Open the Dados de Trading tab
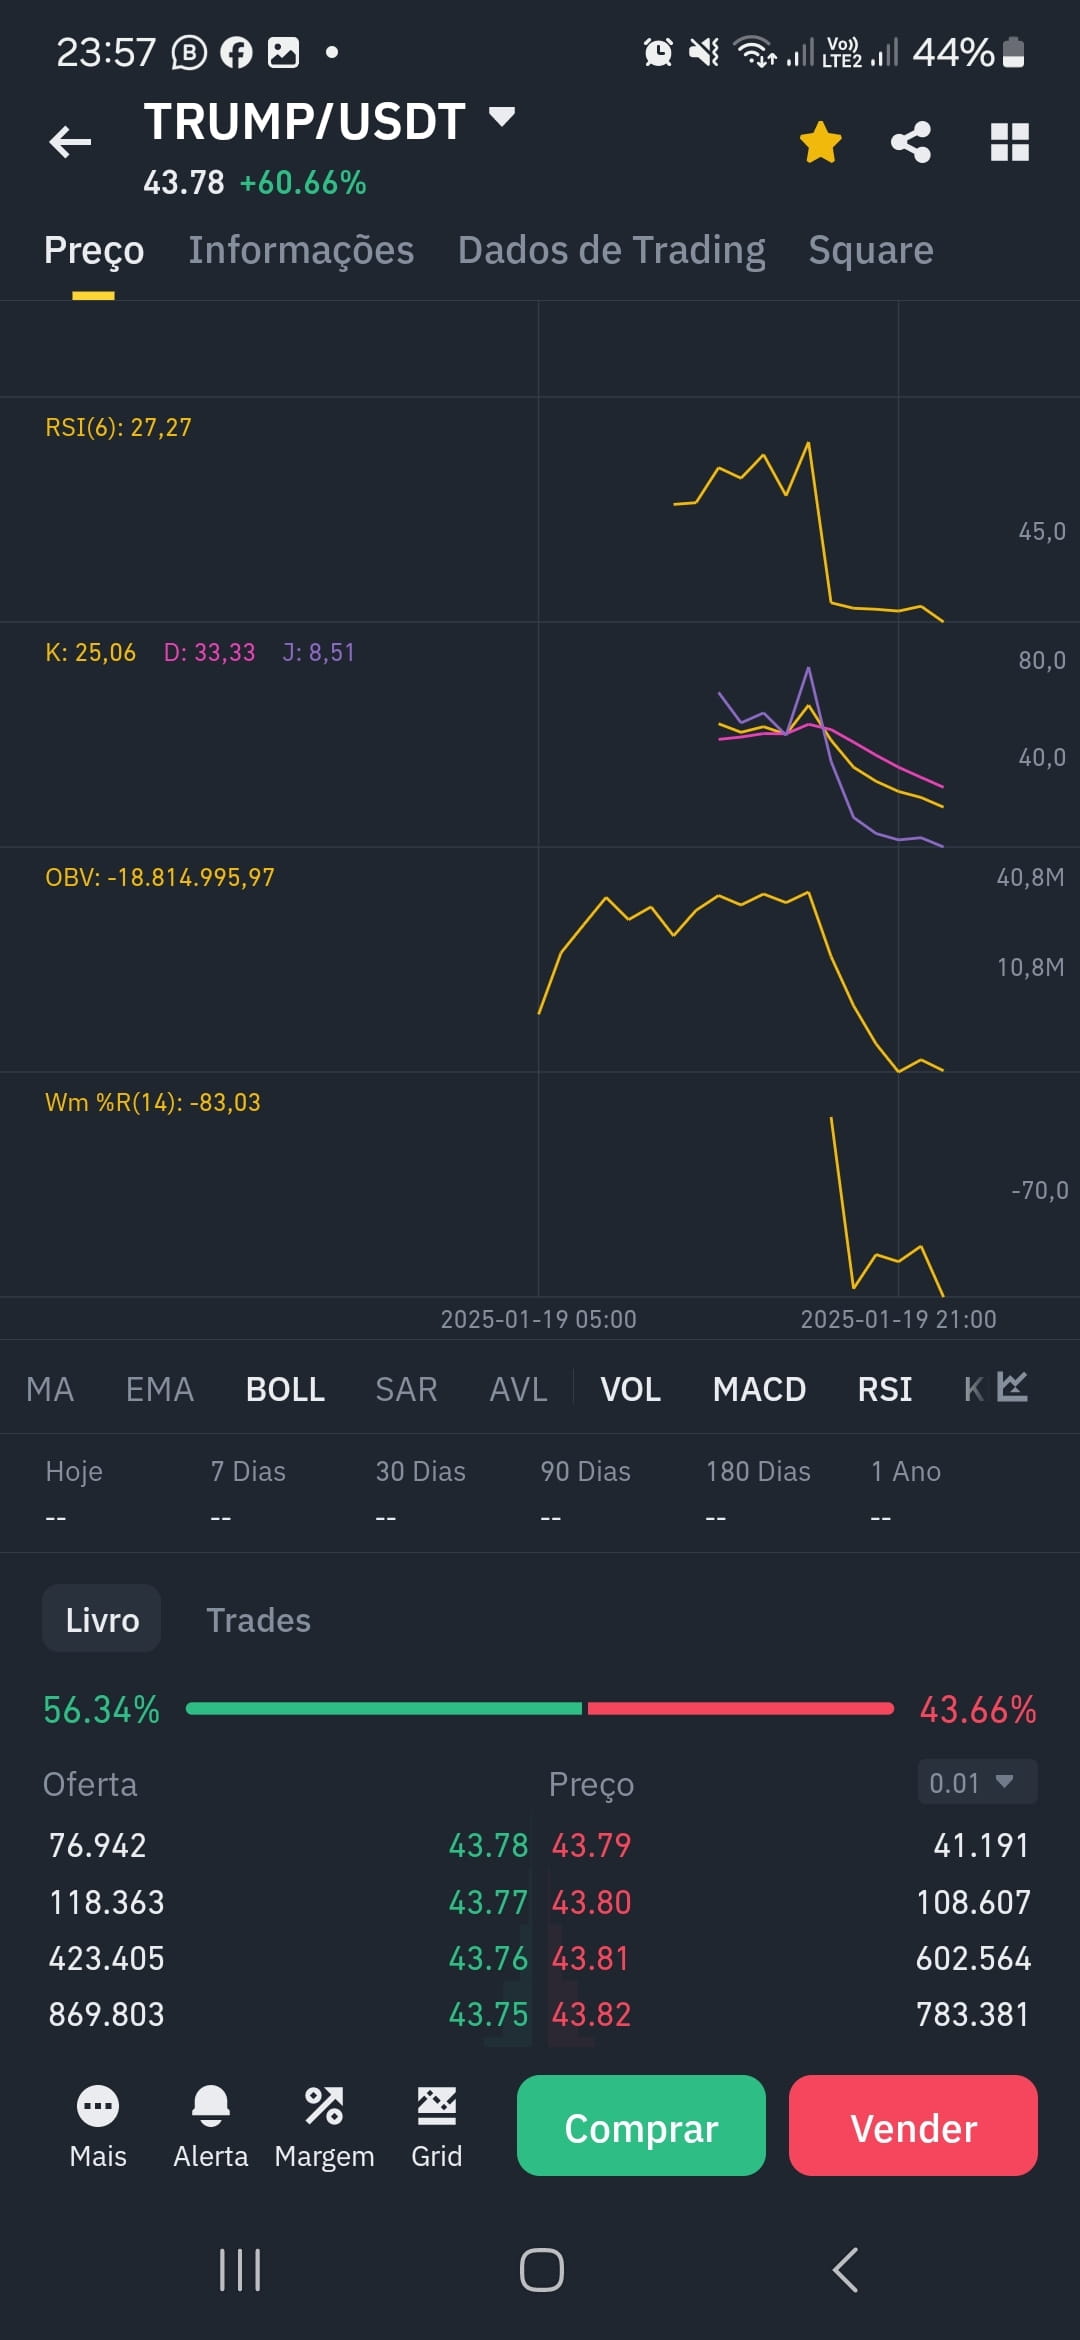This screenshot has height=2340, width=1080. (x=611, y=250)
